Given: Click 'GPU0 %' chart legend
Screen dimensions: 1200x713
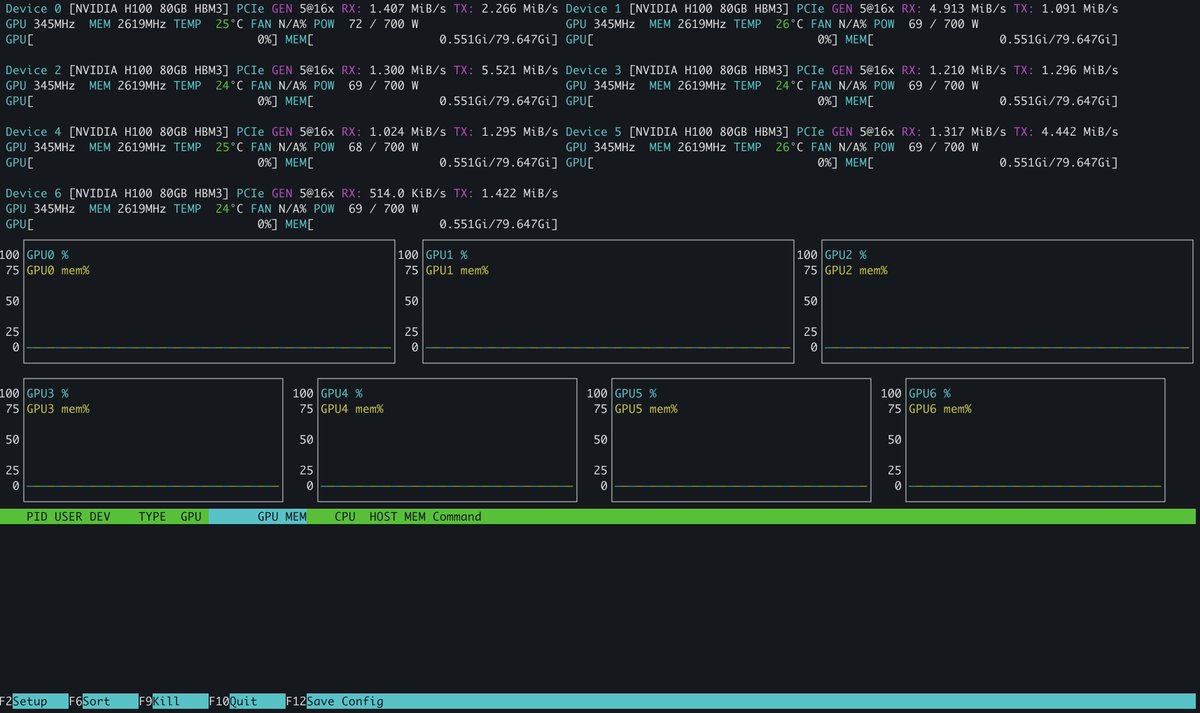Looking at the screenshot, I should pyautogui.click(x=47, y=255).
